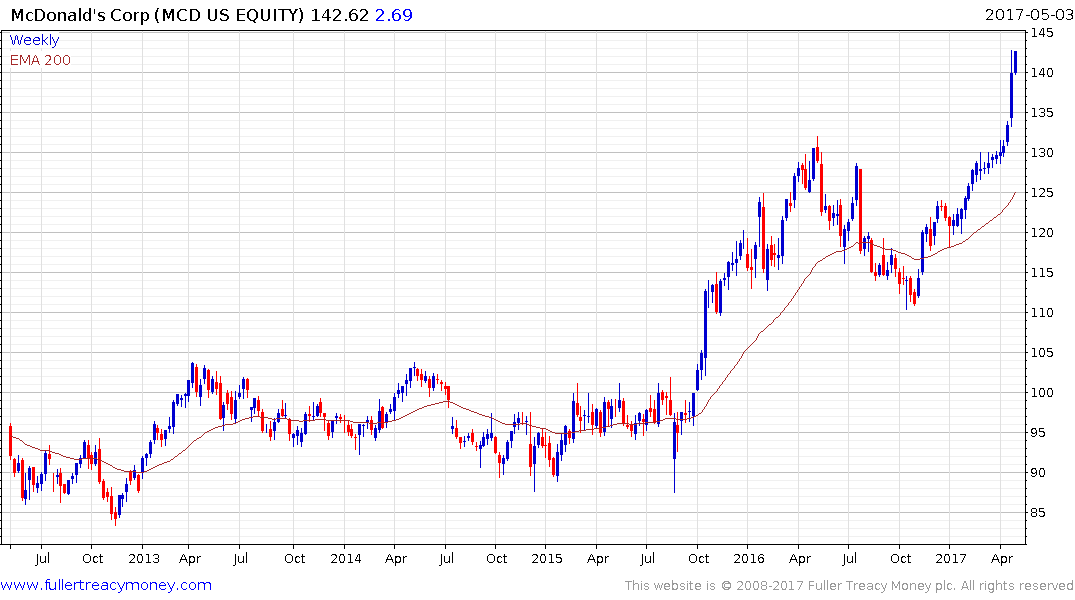Click the 2016 year label
This screenshot has width=1075, height=600.
(749, 559)
